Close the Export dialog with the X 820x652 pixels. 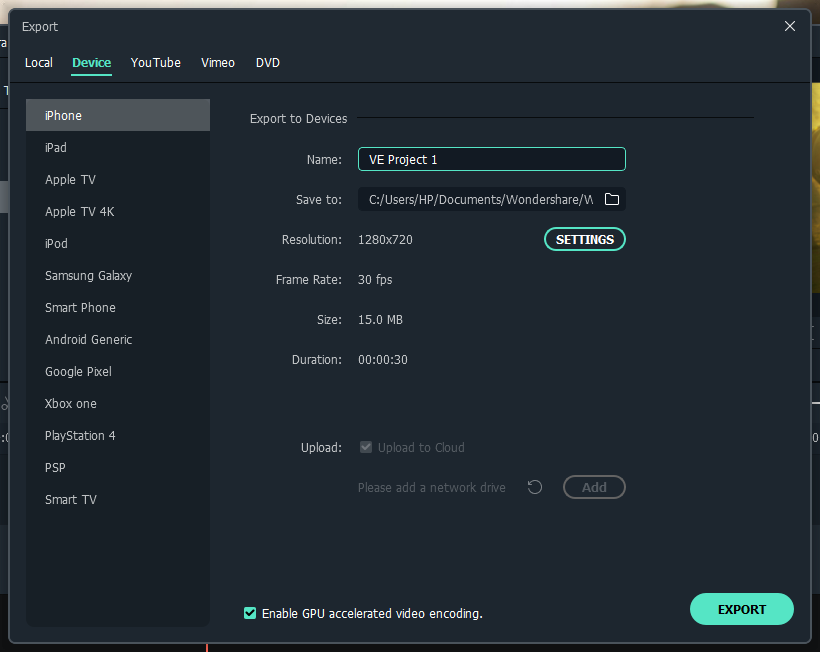[x=790, y=27]
